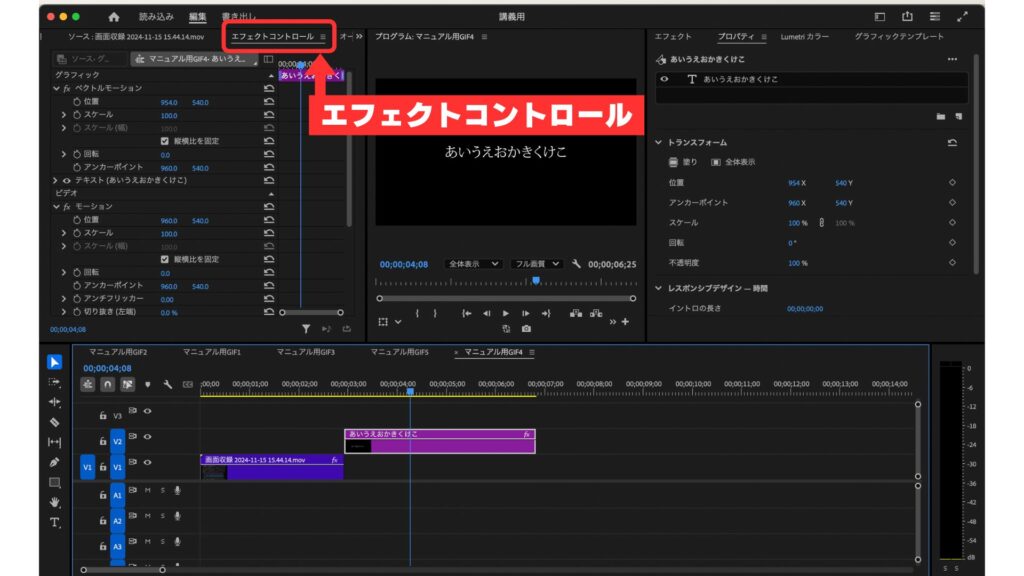Image resolution: width=1024 pixels, height=576 pixels.
Task: Add keyframe for 不透明度 in Properties
Action: coord(952,263)
